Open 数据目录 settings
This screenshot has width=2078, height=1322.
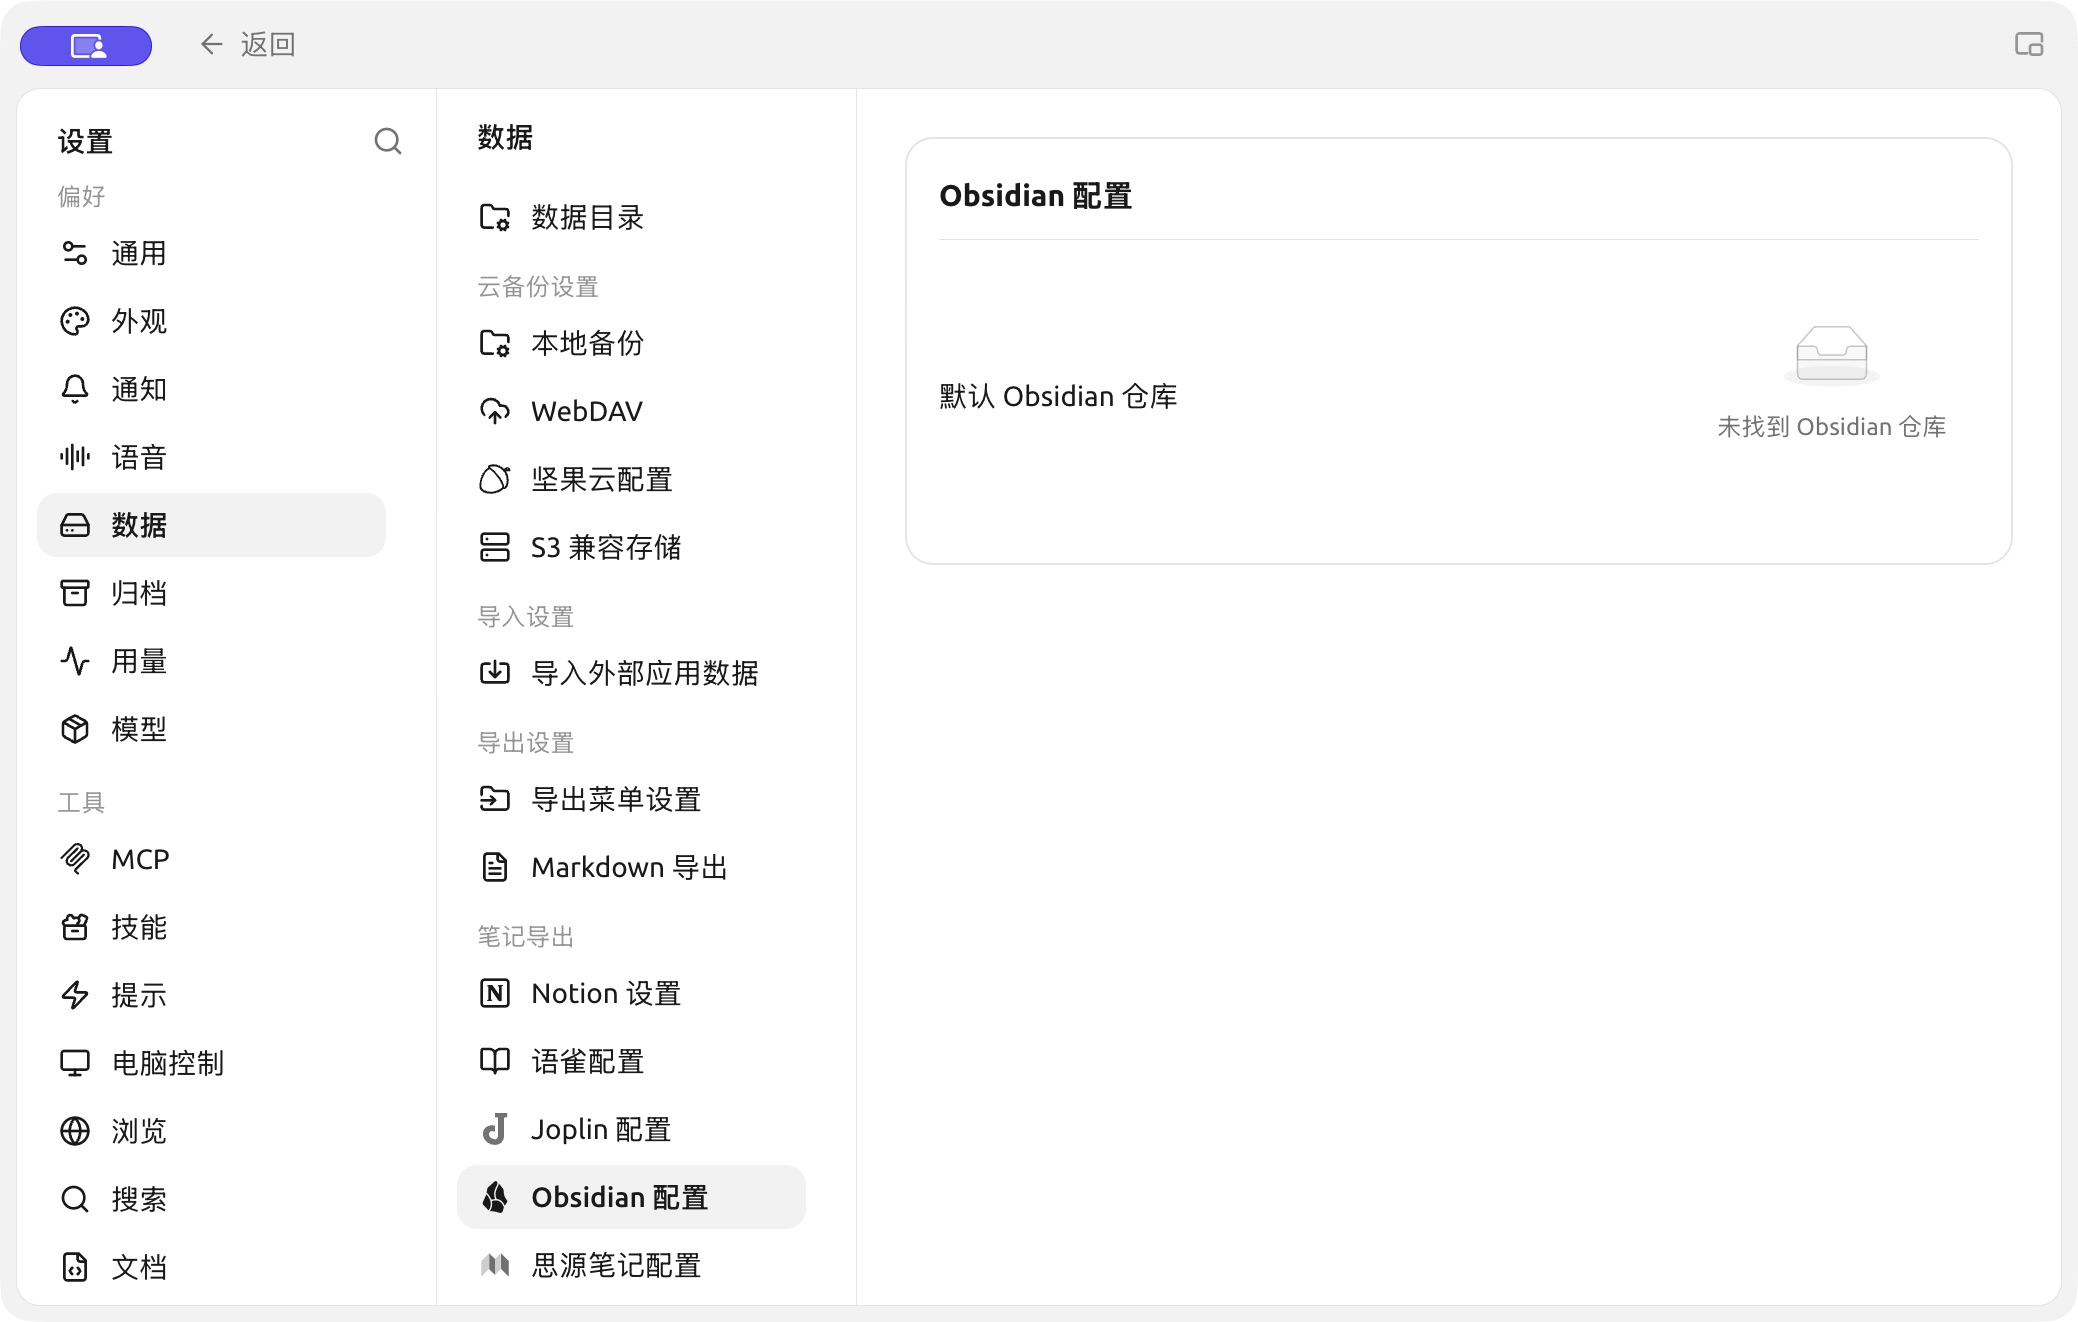point(631,217)
